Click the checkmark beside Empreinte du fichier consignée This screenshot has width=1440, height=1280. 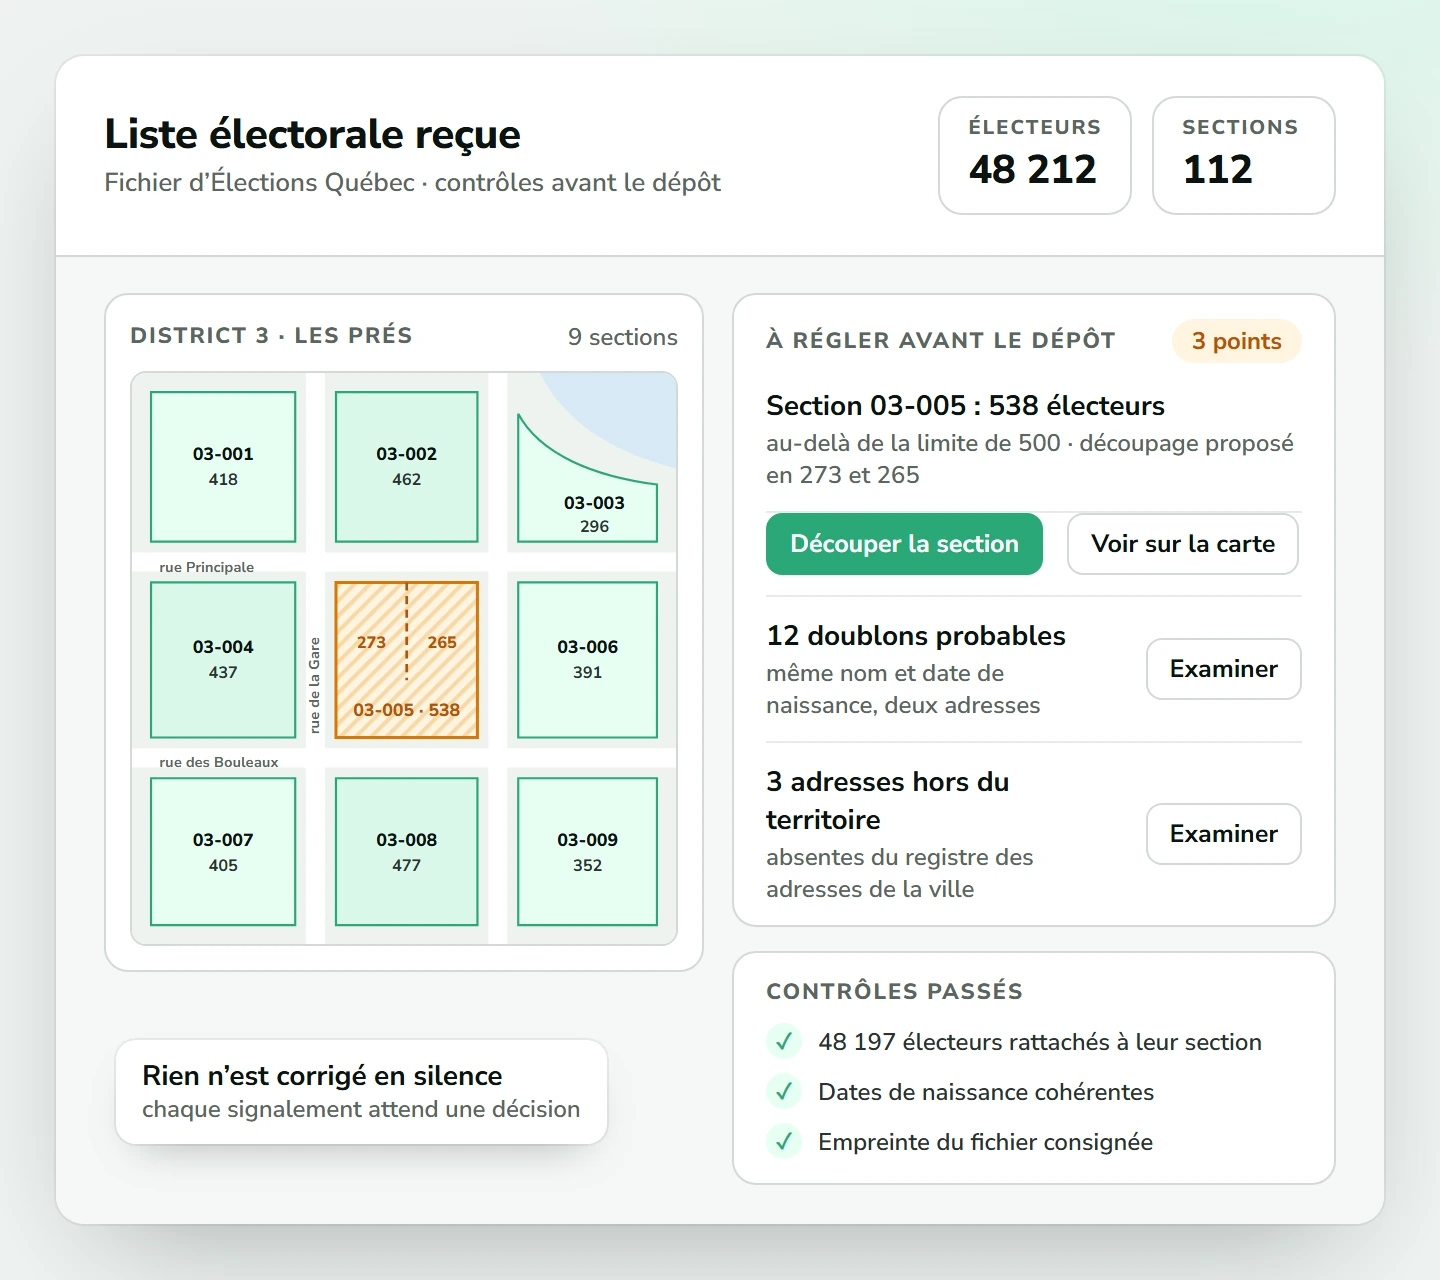pos(784,1142)
